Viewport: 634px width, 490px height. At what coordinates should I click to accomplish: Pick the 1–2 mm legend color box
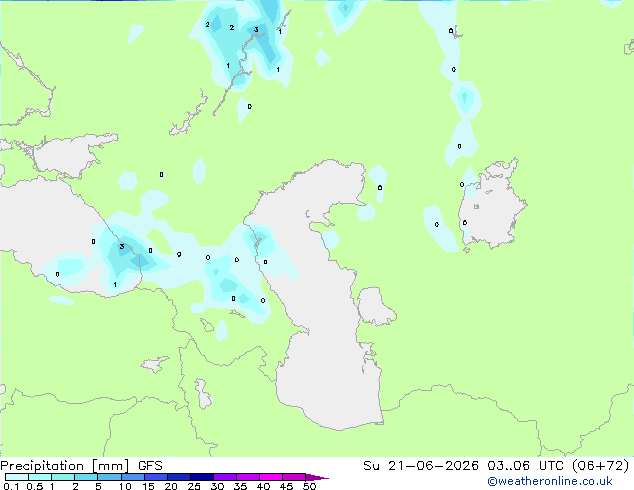pyautogui.click(x=63, y=477)
